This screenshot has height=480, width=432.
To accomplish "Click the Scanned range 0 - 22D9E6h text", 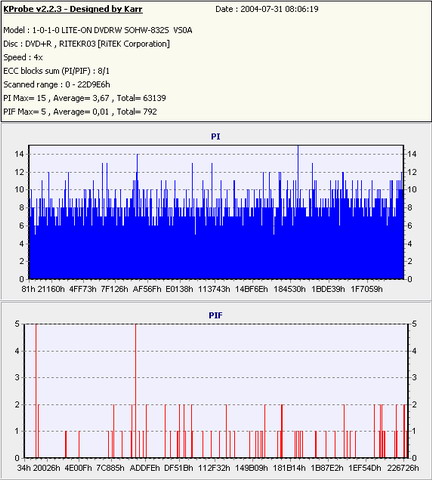I will pos(57,85).
